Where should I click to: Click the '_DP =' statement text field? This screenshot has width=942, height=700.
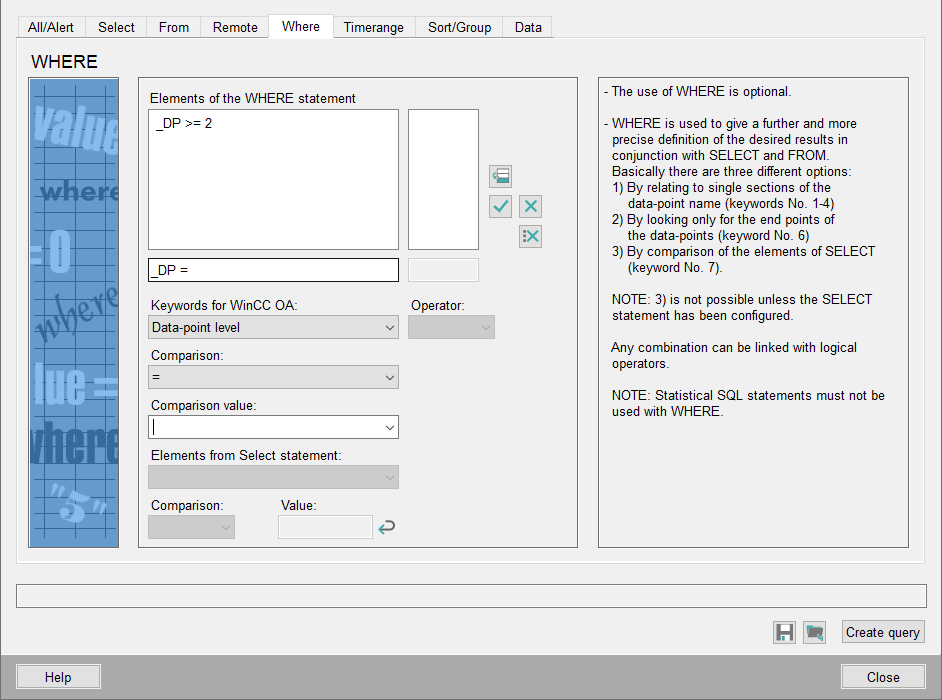tap(273, 270)
